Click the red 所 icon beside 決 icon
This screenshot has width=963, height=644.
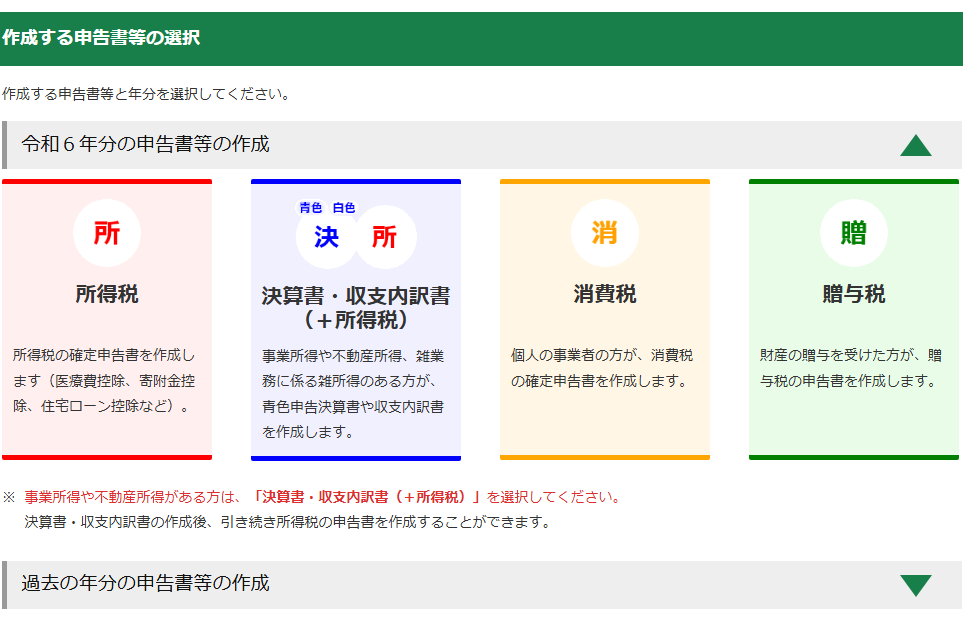coord(385,237)
